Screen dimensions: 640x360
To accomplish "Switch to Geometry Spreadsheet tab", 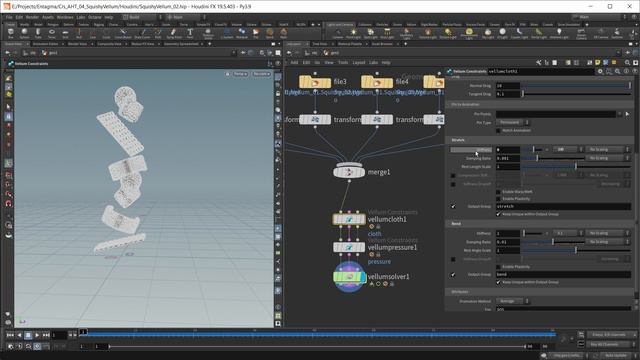I will point(181,44).
